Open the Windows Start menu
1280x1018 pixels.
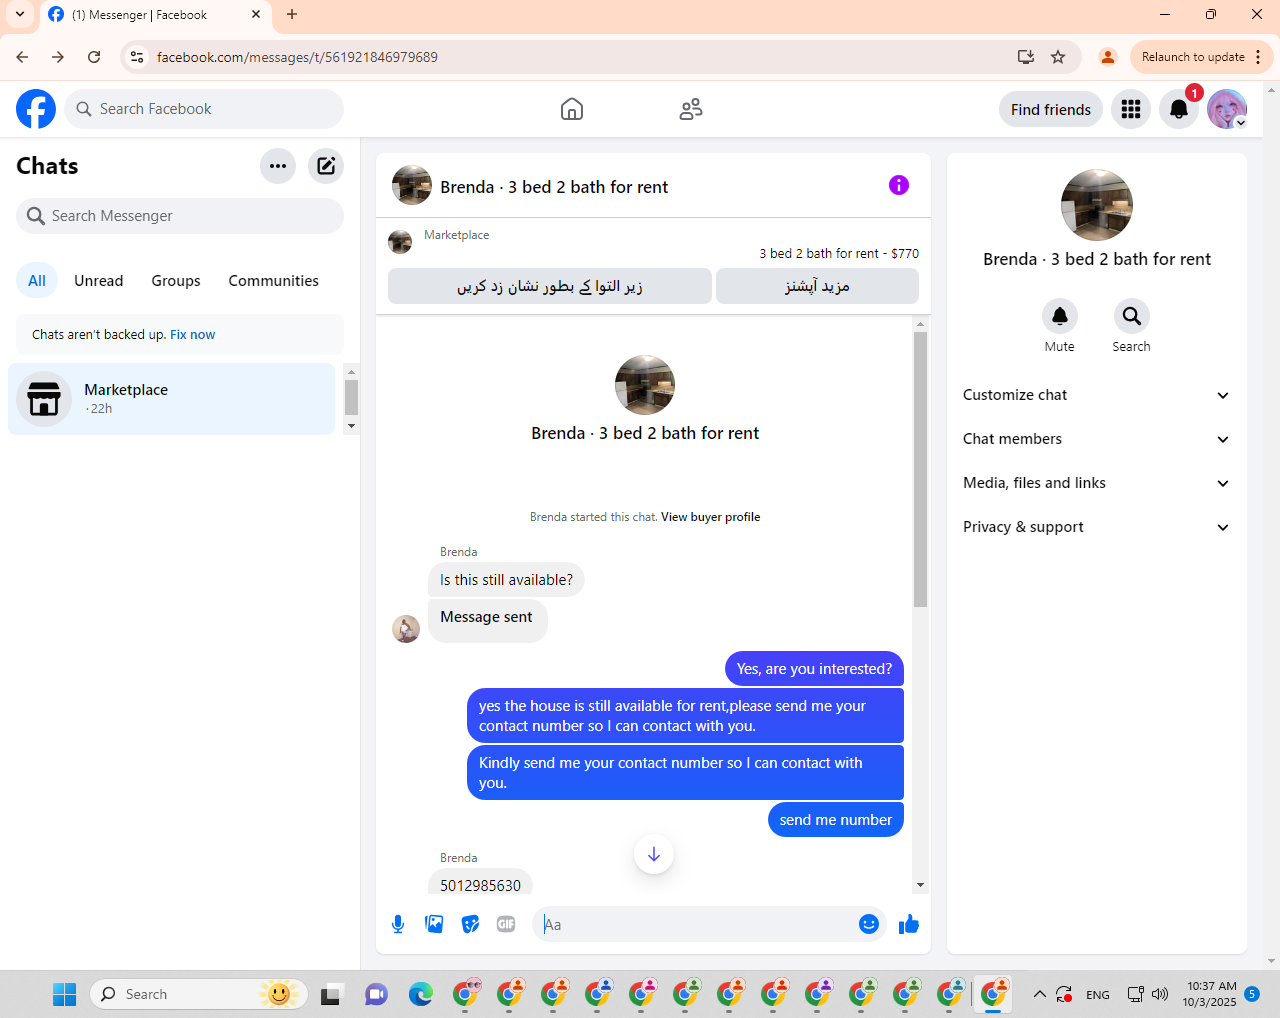65,994
